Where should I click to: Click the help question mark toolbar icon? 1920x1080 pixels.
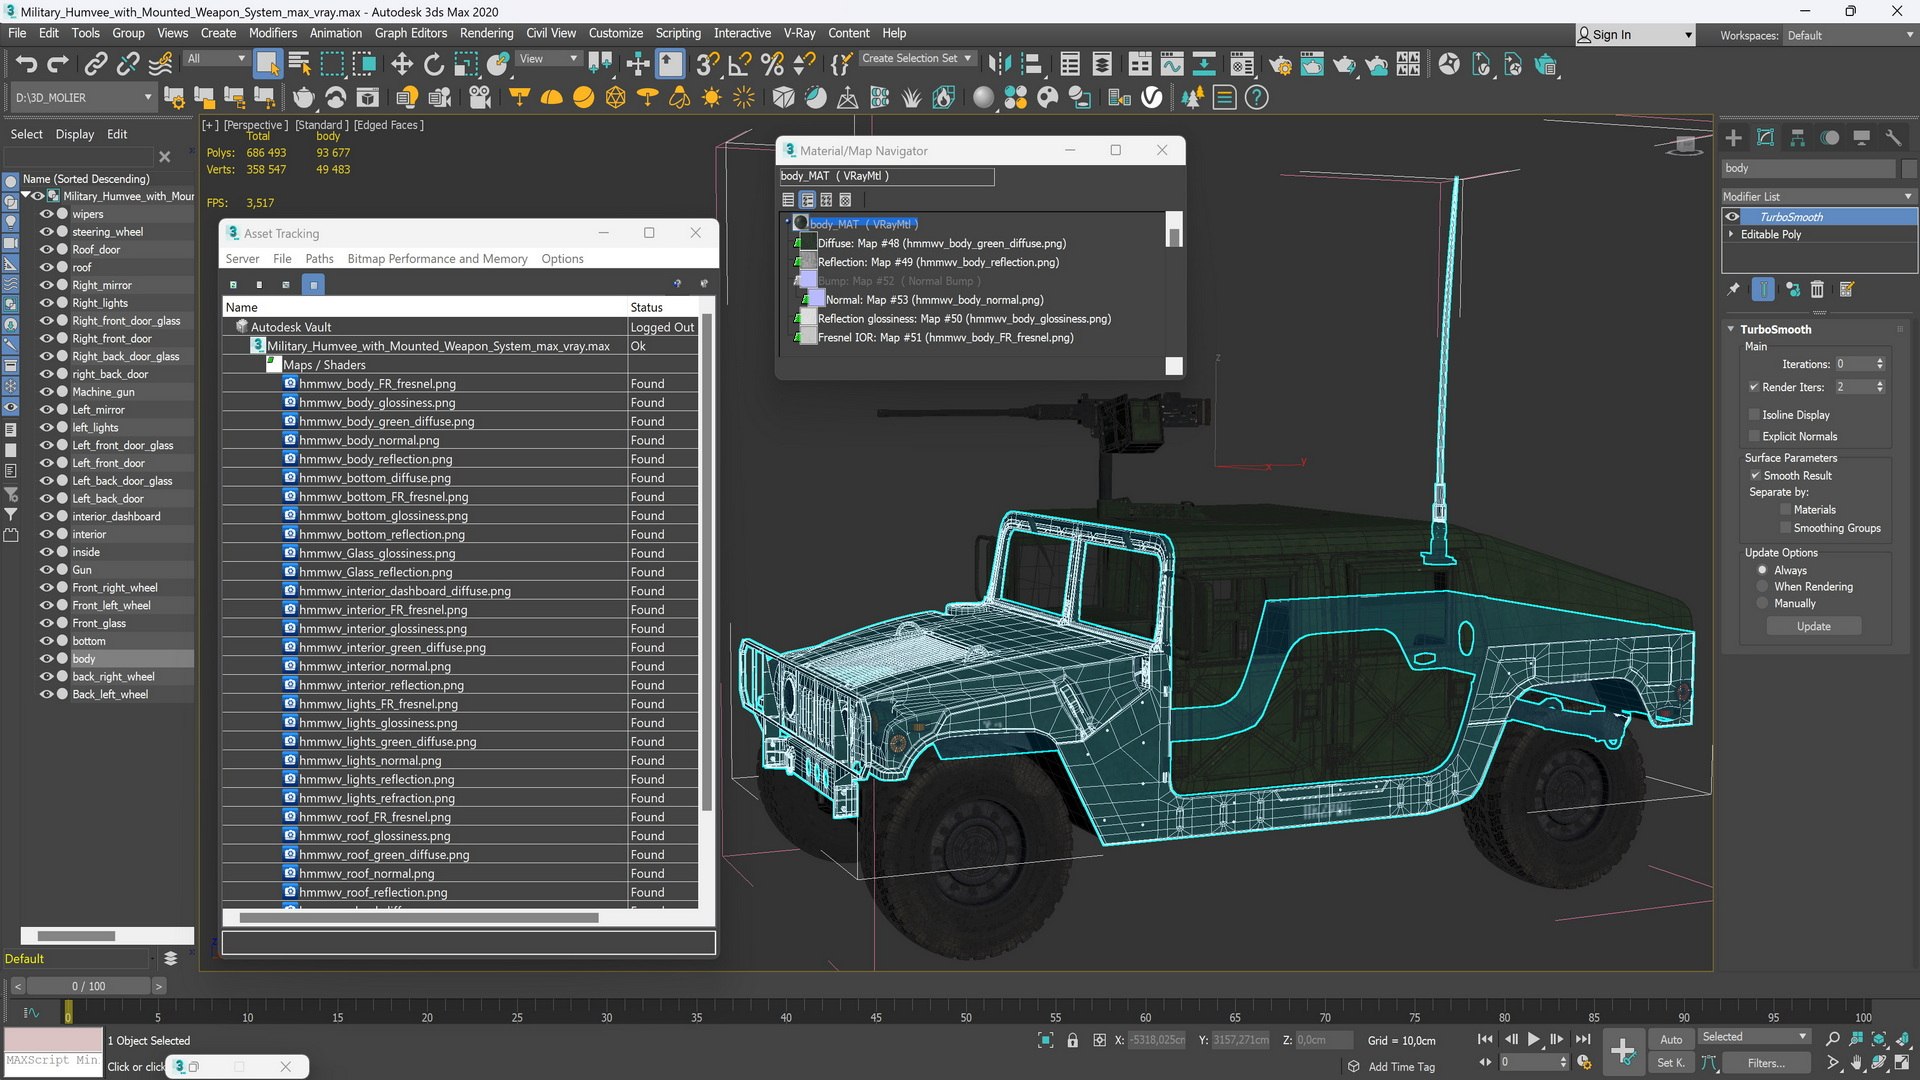(x=1256, y=98)
